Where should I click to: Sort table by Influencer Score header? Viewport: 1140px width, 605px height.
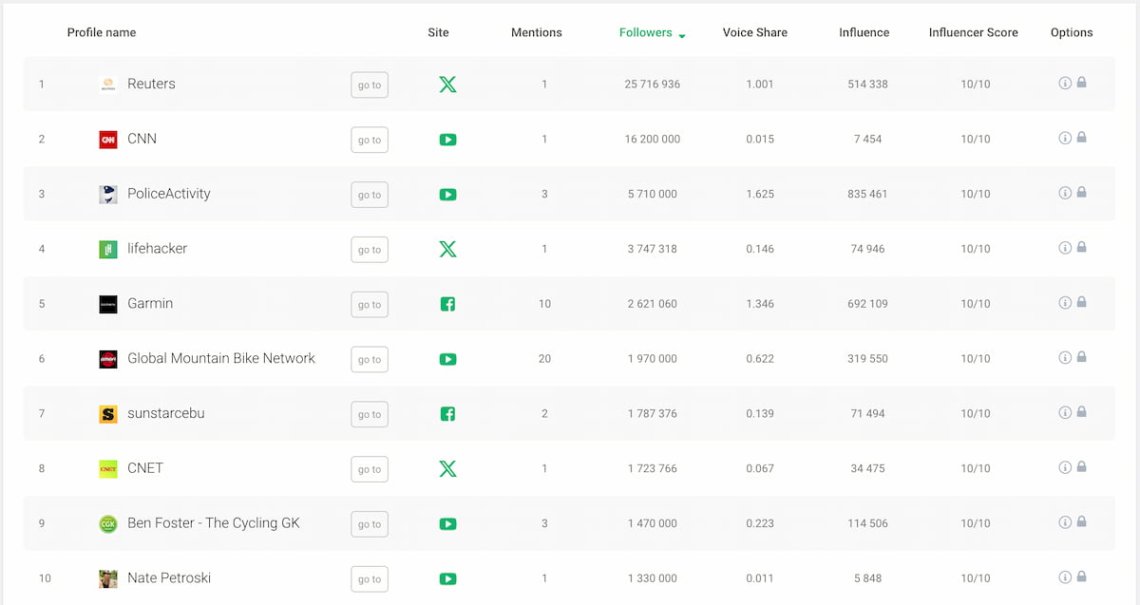coord(974,33)
